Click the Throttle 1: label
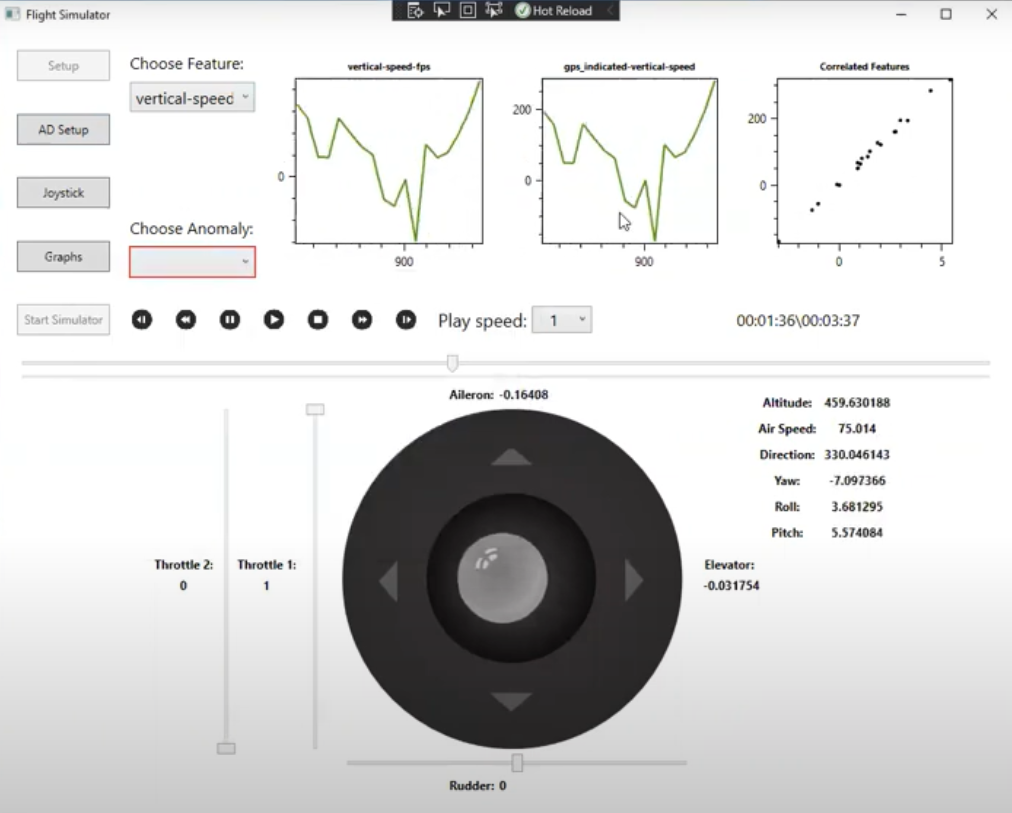The height and width of the screenshot is (813, 1012). point(267,565)
